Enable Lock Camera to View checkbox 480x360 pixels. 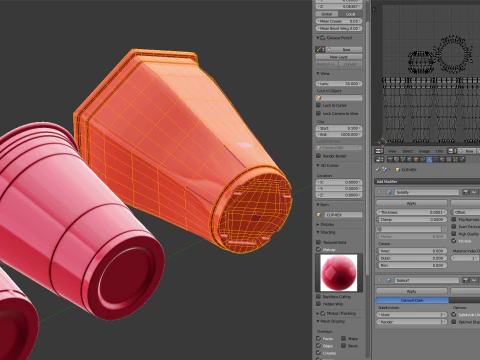click(318, 113)
